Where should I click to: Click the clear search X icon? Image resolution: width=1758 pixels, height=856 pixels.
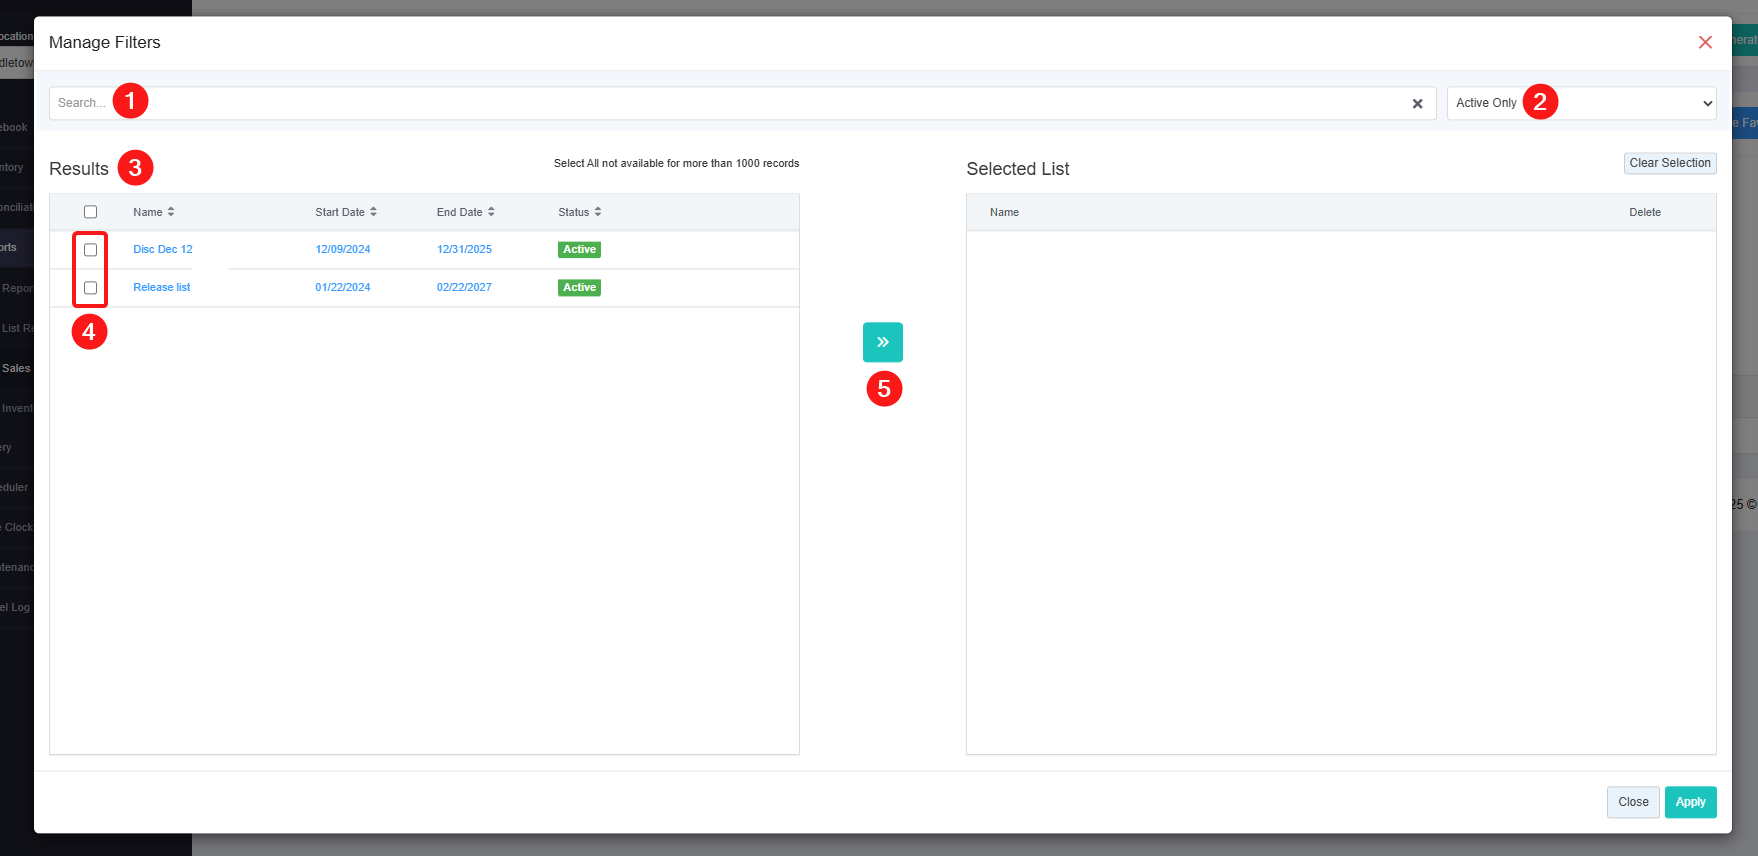tap(1417, 104)
